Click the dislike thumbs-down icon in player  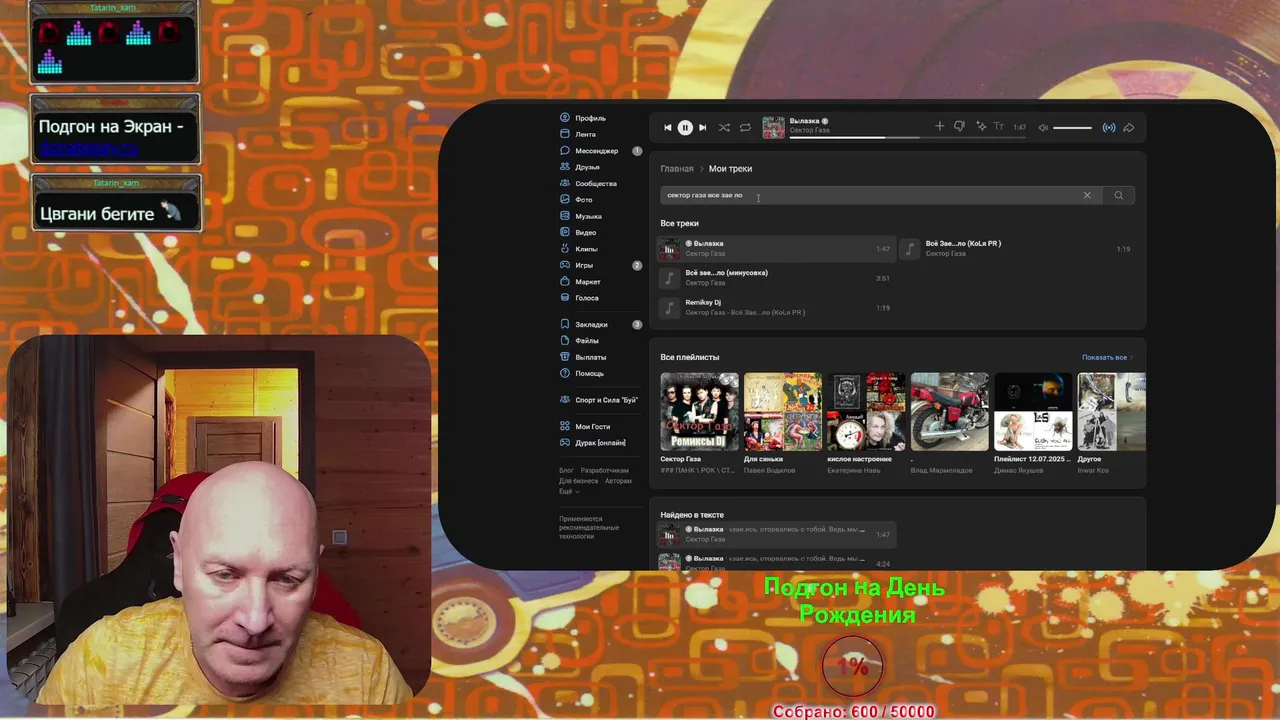pos(959,126)
